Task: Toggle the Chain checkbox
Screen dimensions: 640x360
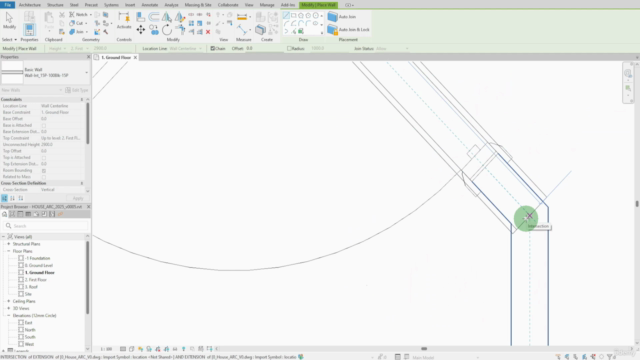Action: [x=213, y=49]
